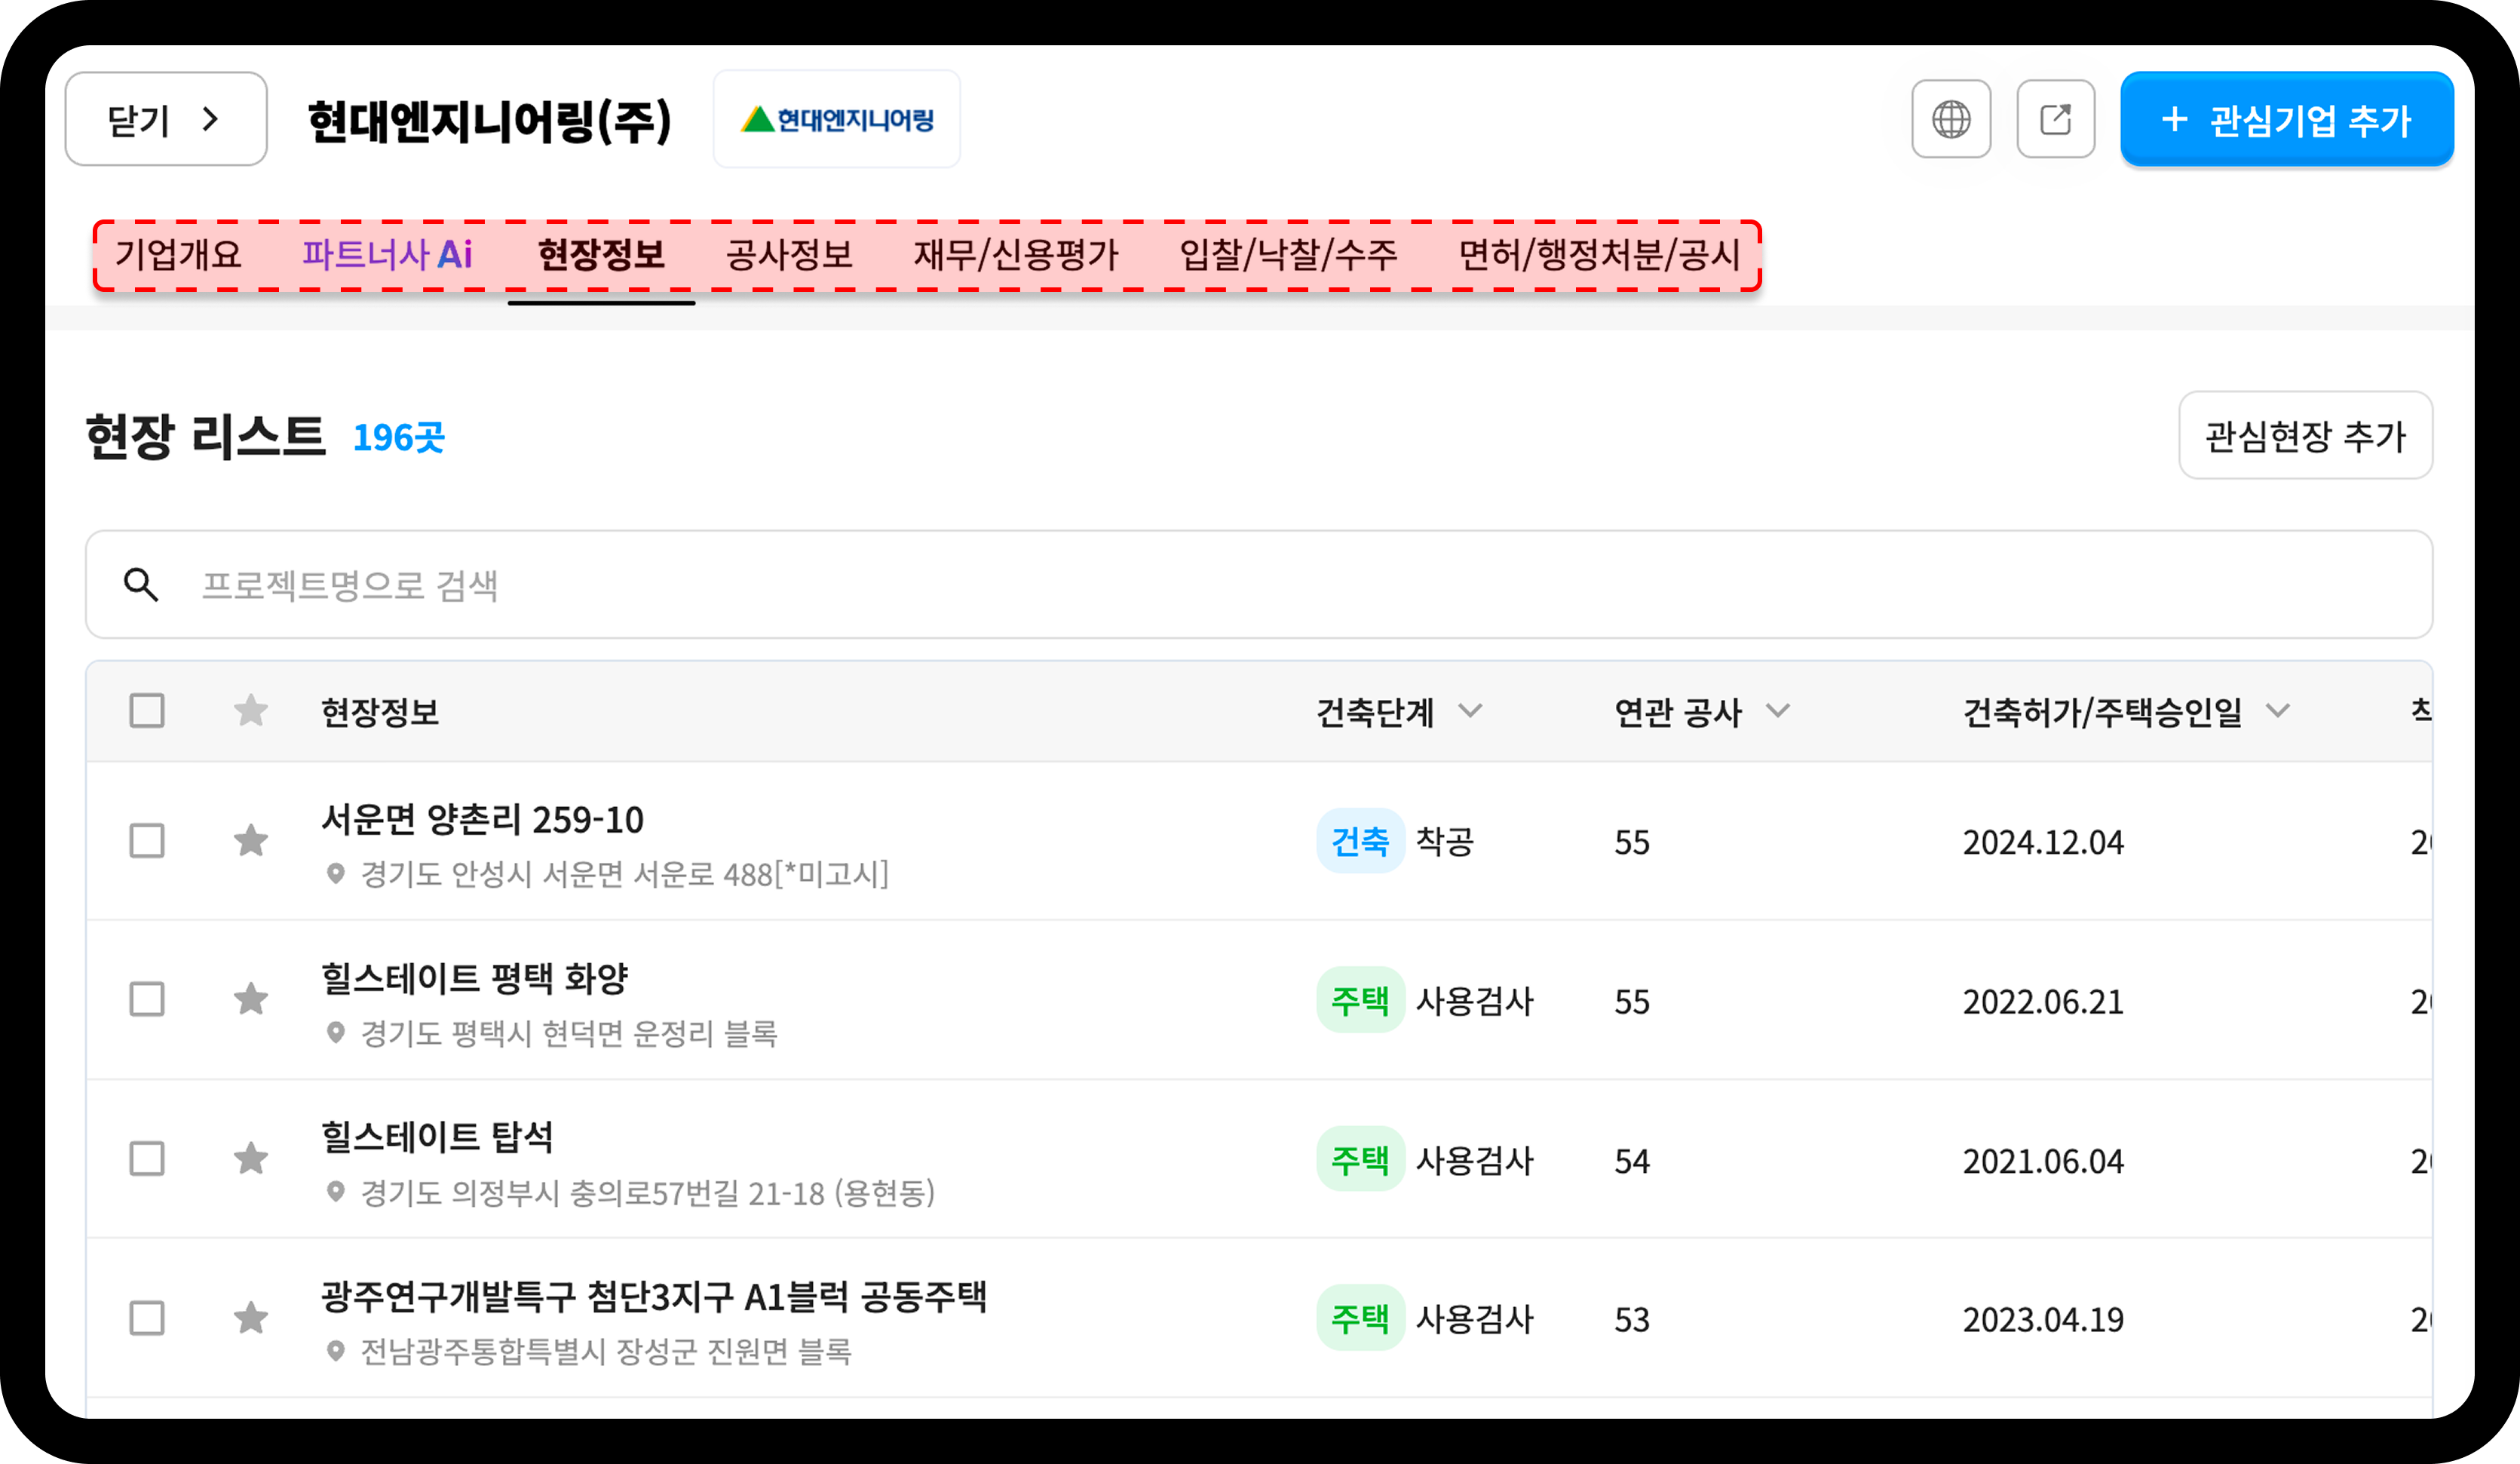Expand the 건축허가/주택승인일 column chevron
Screen dimensions: 2520x1464
(2277, 711)
